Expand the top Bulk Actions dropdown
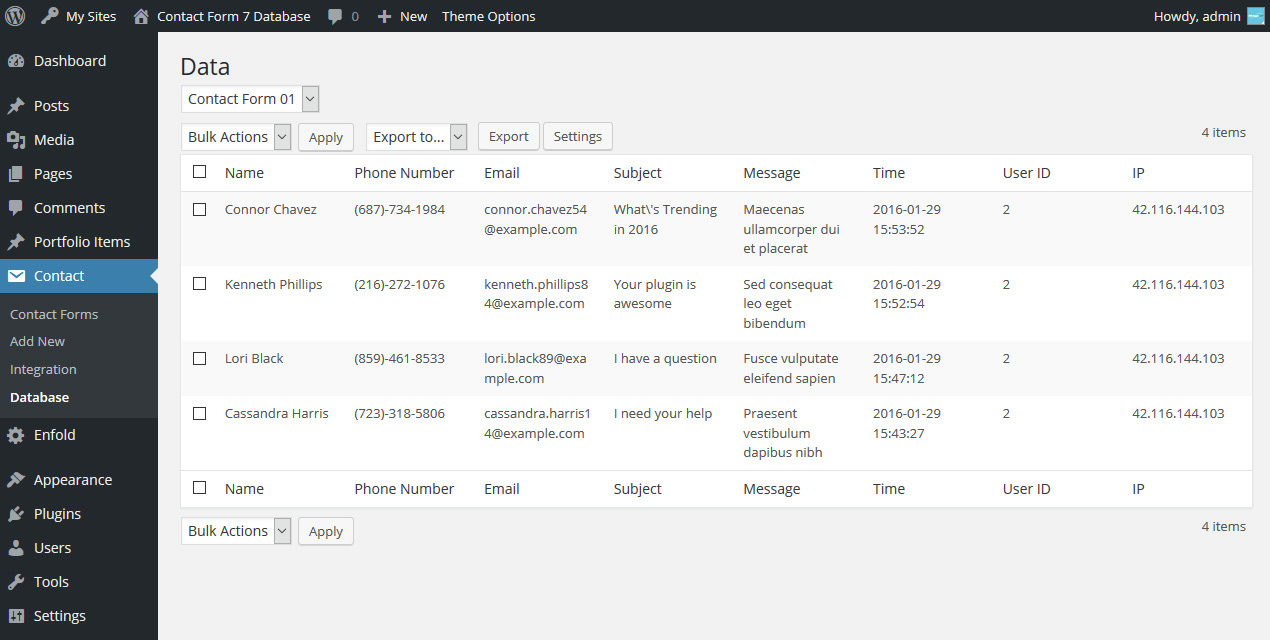 [236, 137]
